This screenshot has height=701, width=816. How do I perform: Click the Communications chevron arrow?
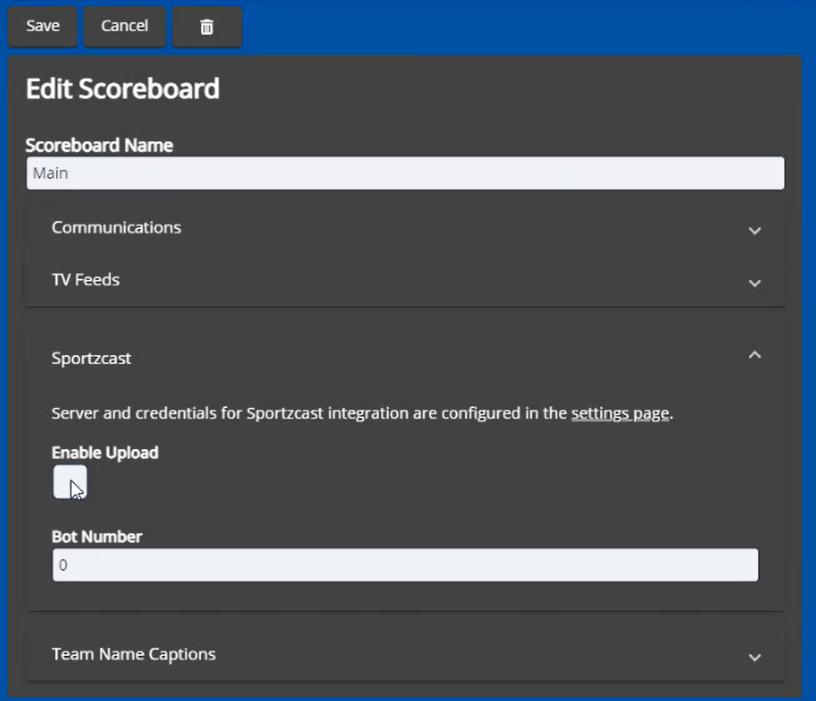click(x=756, y=230)
